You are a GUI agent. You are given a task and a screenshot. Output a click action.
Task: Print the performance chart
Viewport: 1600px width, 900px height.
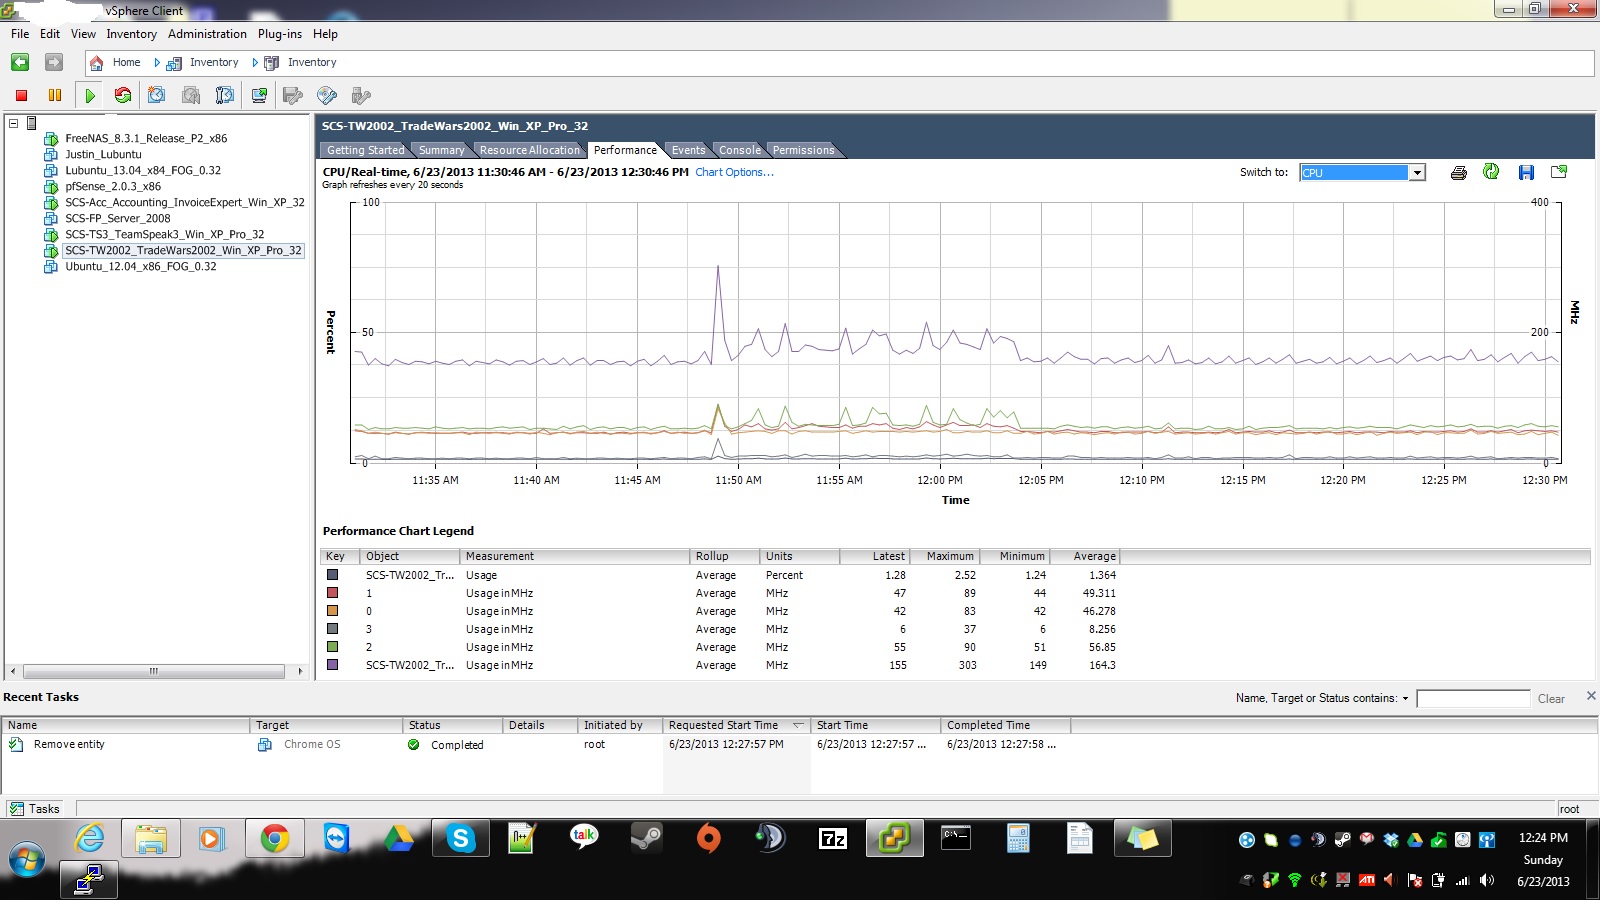pos(1458,172)
